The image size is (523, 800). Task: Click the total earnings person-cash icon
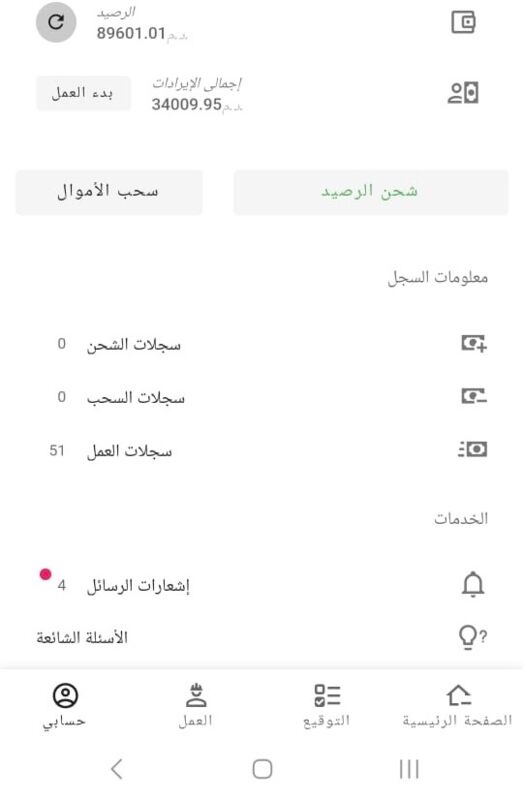[x=463, y=93]
